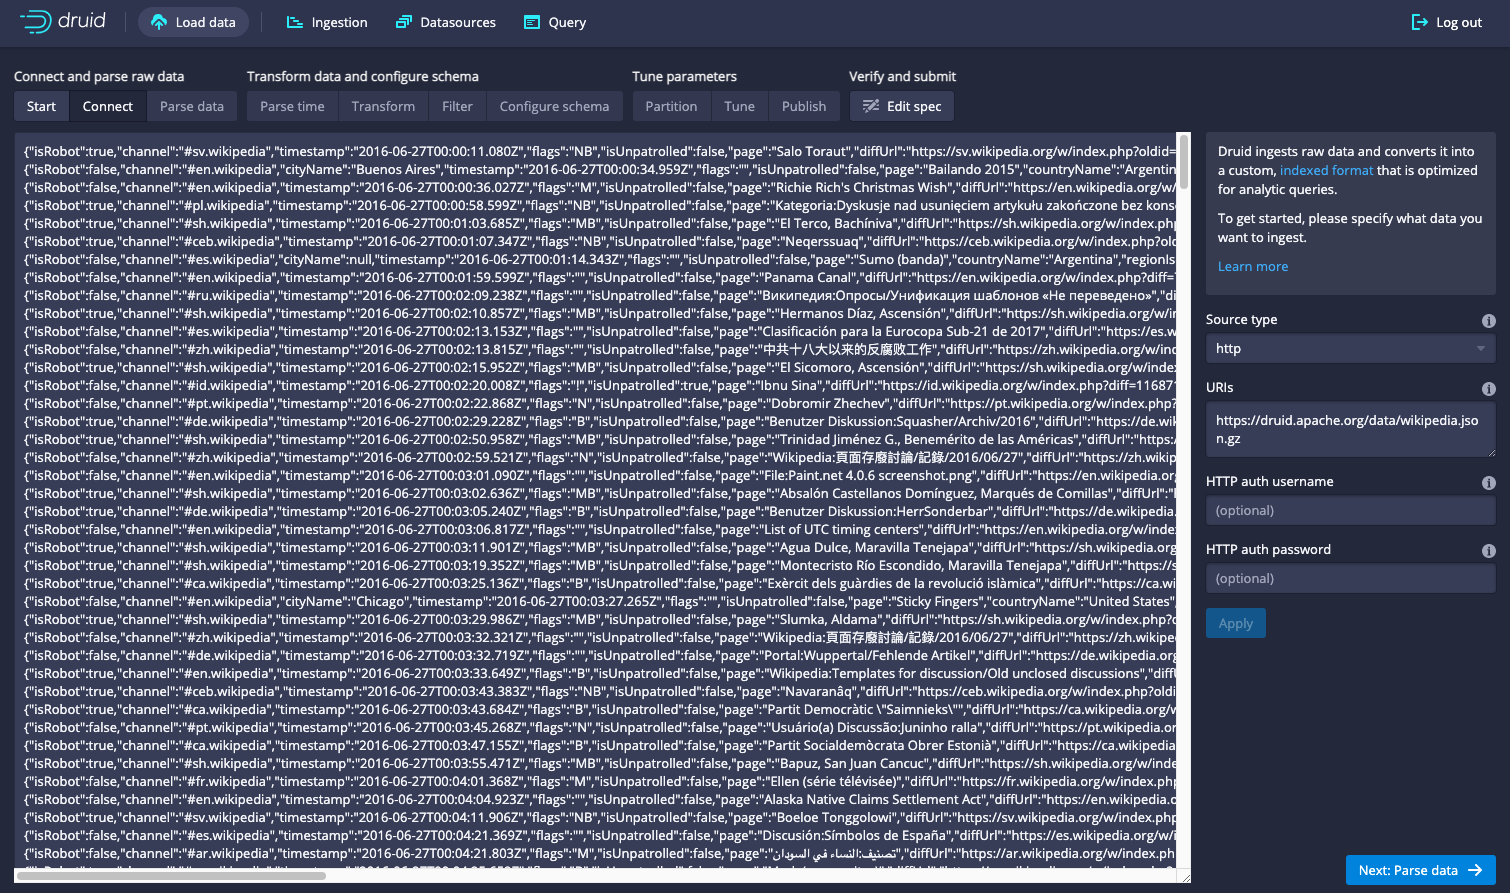Switch to the Transform step
Screen dimensions: 1510x893
(383, 106)
